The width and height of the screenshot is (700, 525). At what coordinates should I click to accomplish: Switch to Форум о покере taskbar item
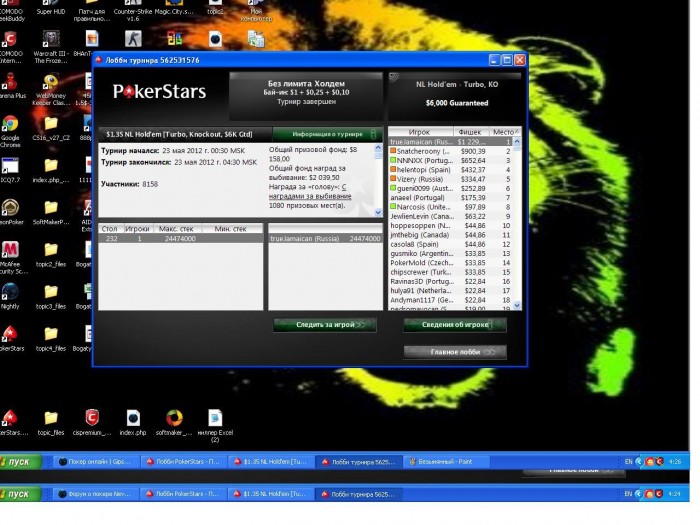(96, 494)
